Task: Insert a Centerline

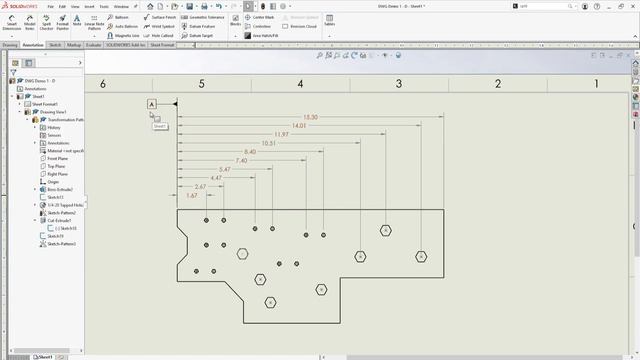Action: point(258,26)
